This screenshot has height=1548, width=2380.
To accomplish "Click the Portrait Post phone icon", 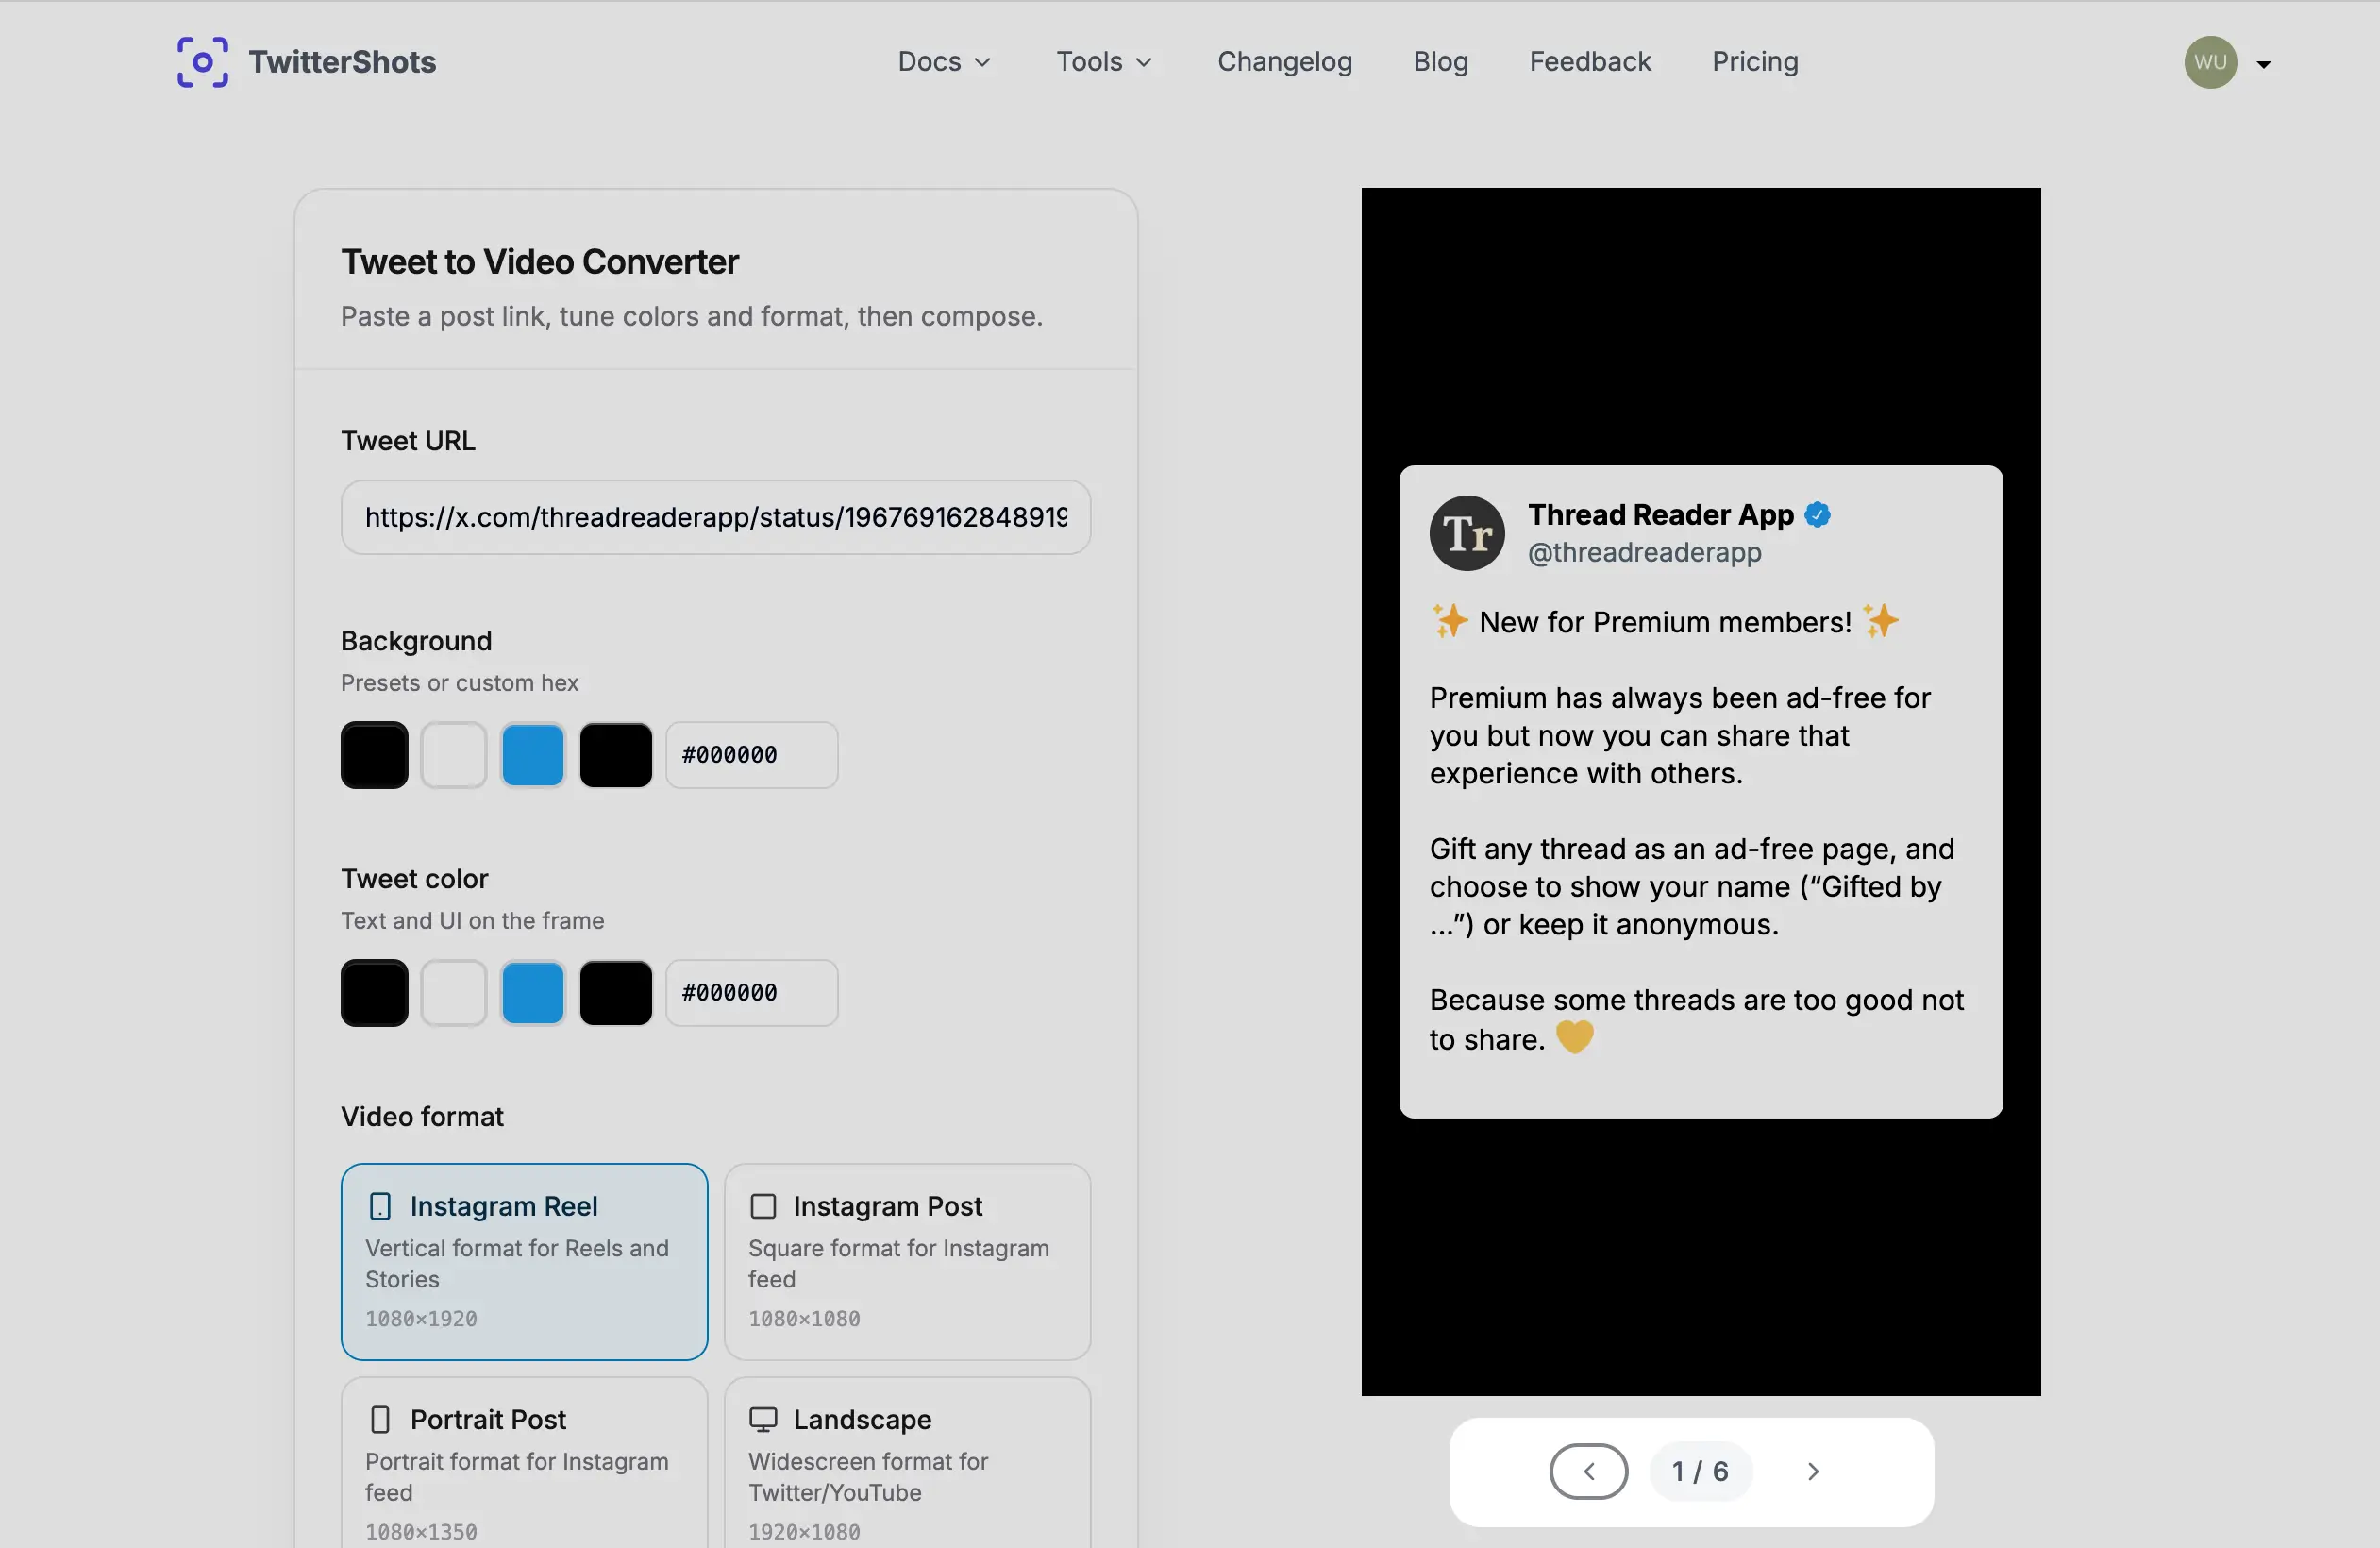I will coord(380,1419).
